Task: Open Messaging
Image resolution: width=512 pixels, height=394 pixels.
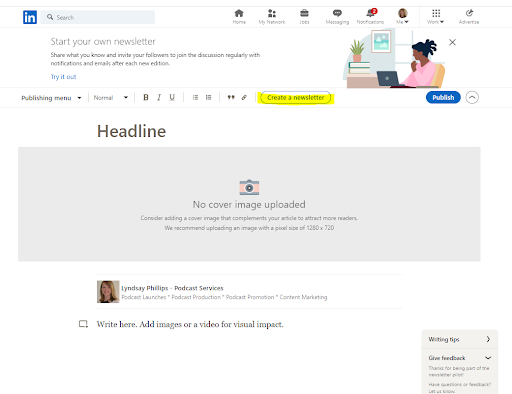Action: 337,17
